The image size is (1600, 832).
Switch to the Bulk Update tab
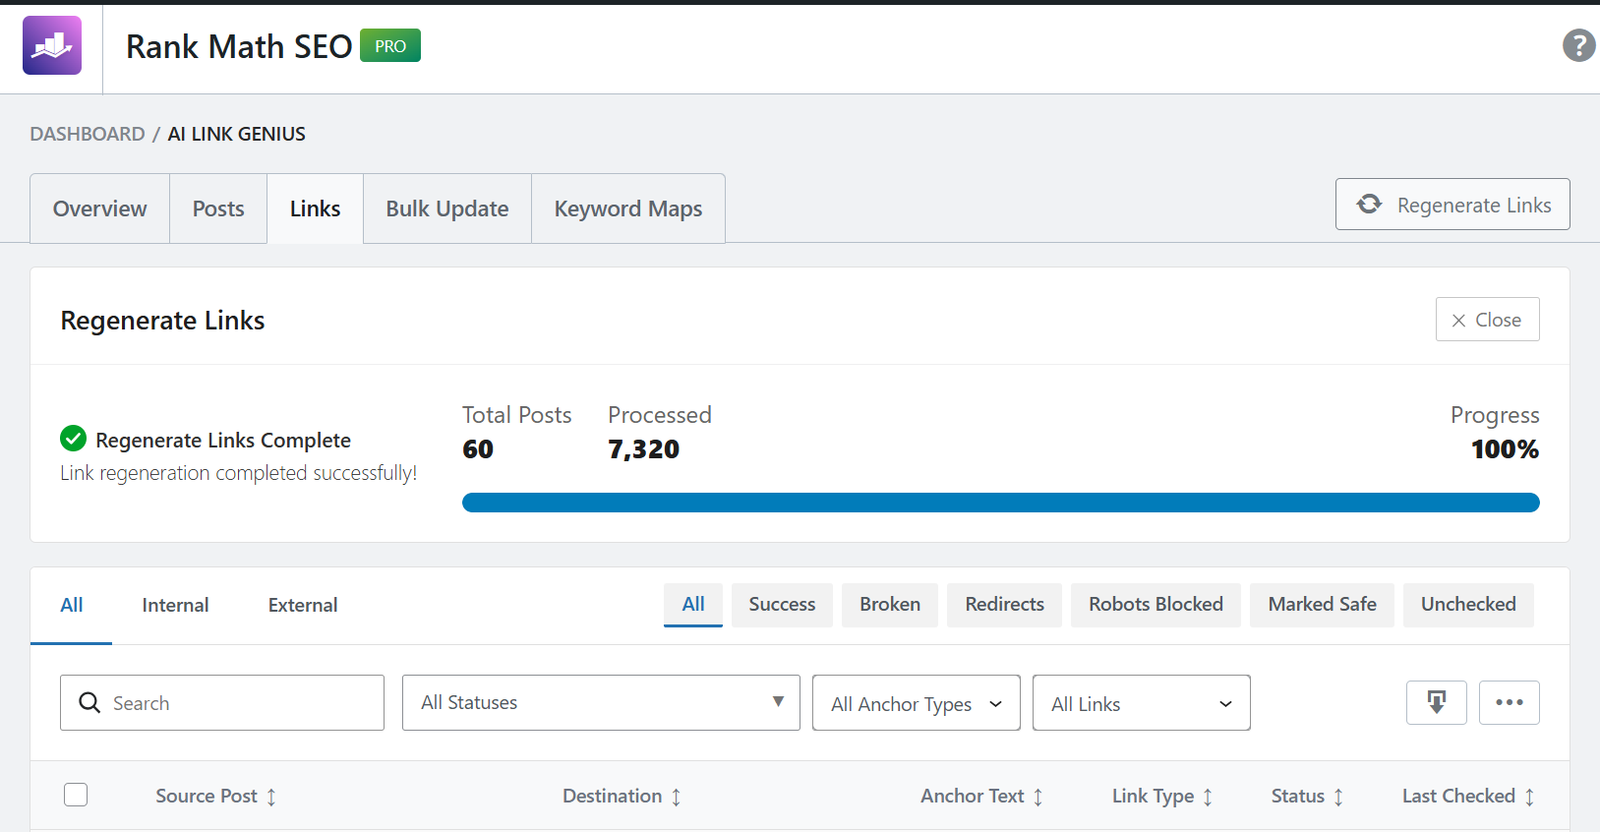[x=447, y=209]
